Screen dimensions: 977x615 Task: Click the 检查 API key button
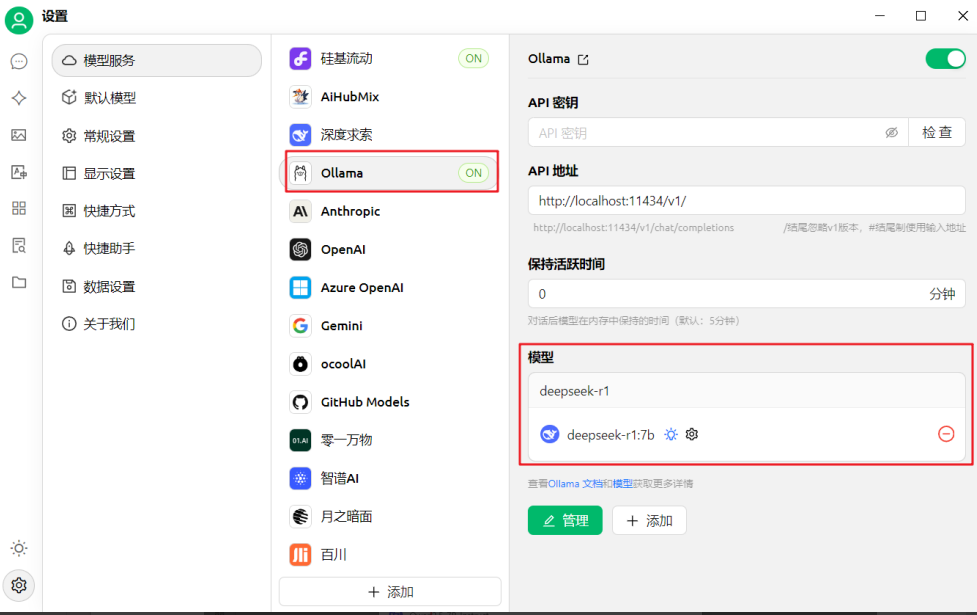pyautogui.click(x=936, y=133)
